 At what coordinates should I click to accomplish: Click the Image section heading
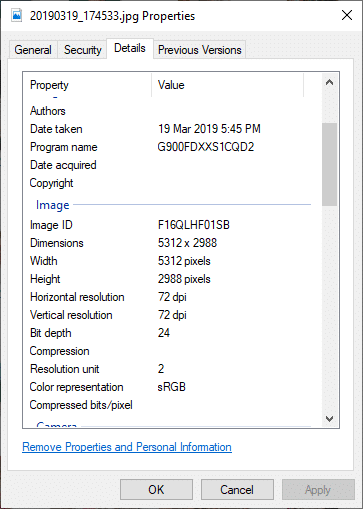53,205
